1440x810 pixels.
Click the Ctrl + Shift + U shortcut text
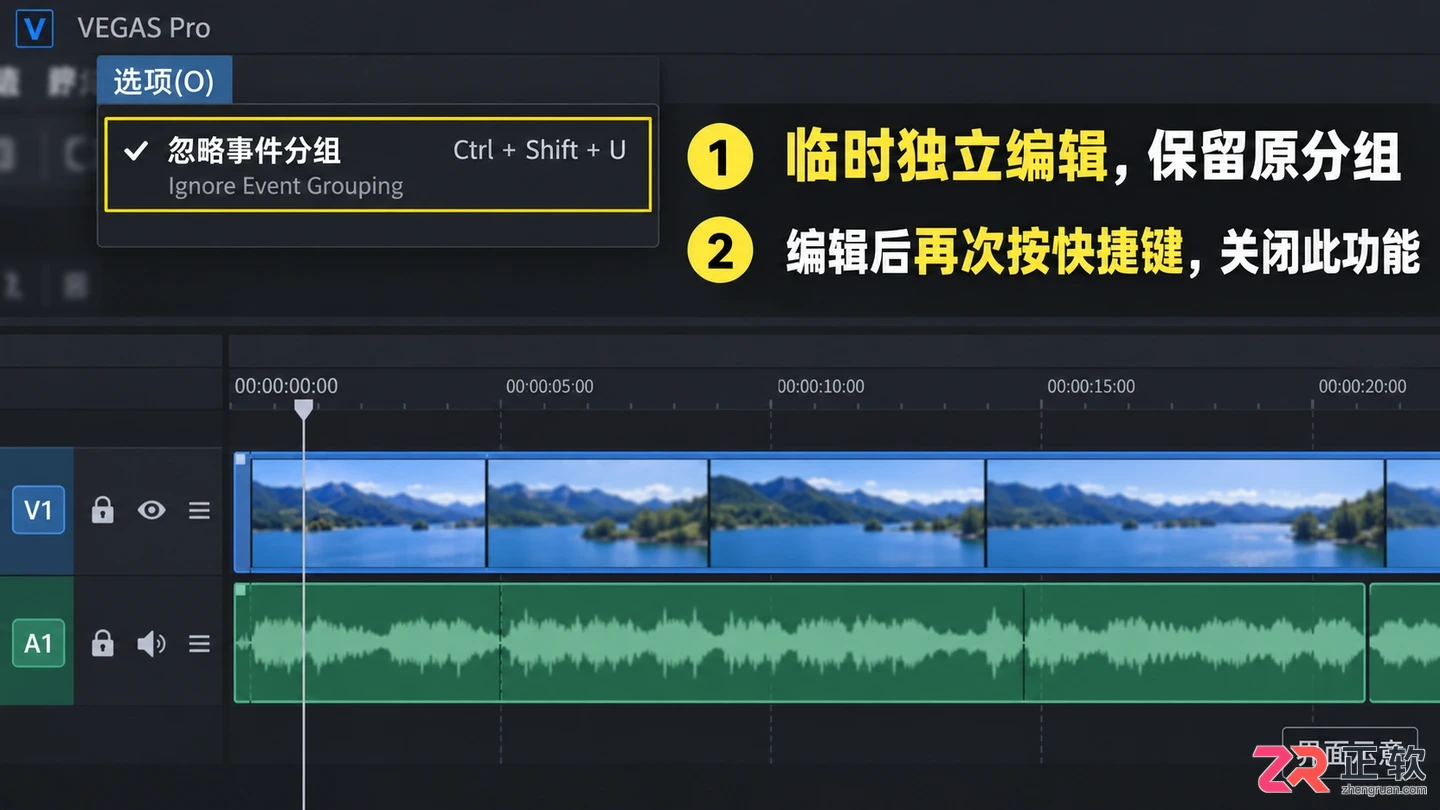click(540, 150)
